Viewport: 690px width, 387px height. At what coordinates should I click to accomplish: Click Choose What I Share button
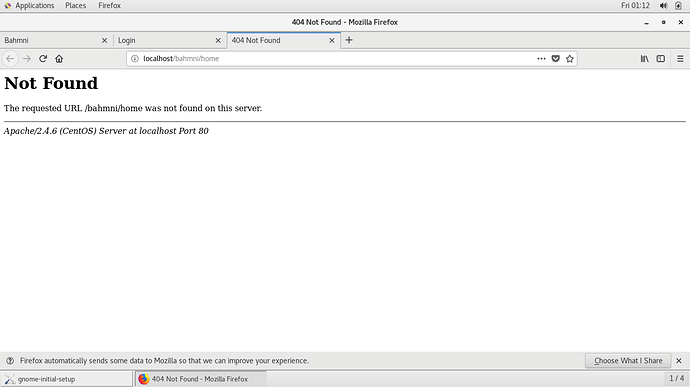point(628,361)
